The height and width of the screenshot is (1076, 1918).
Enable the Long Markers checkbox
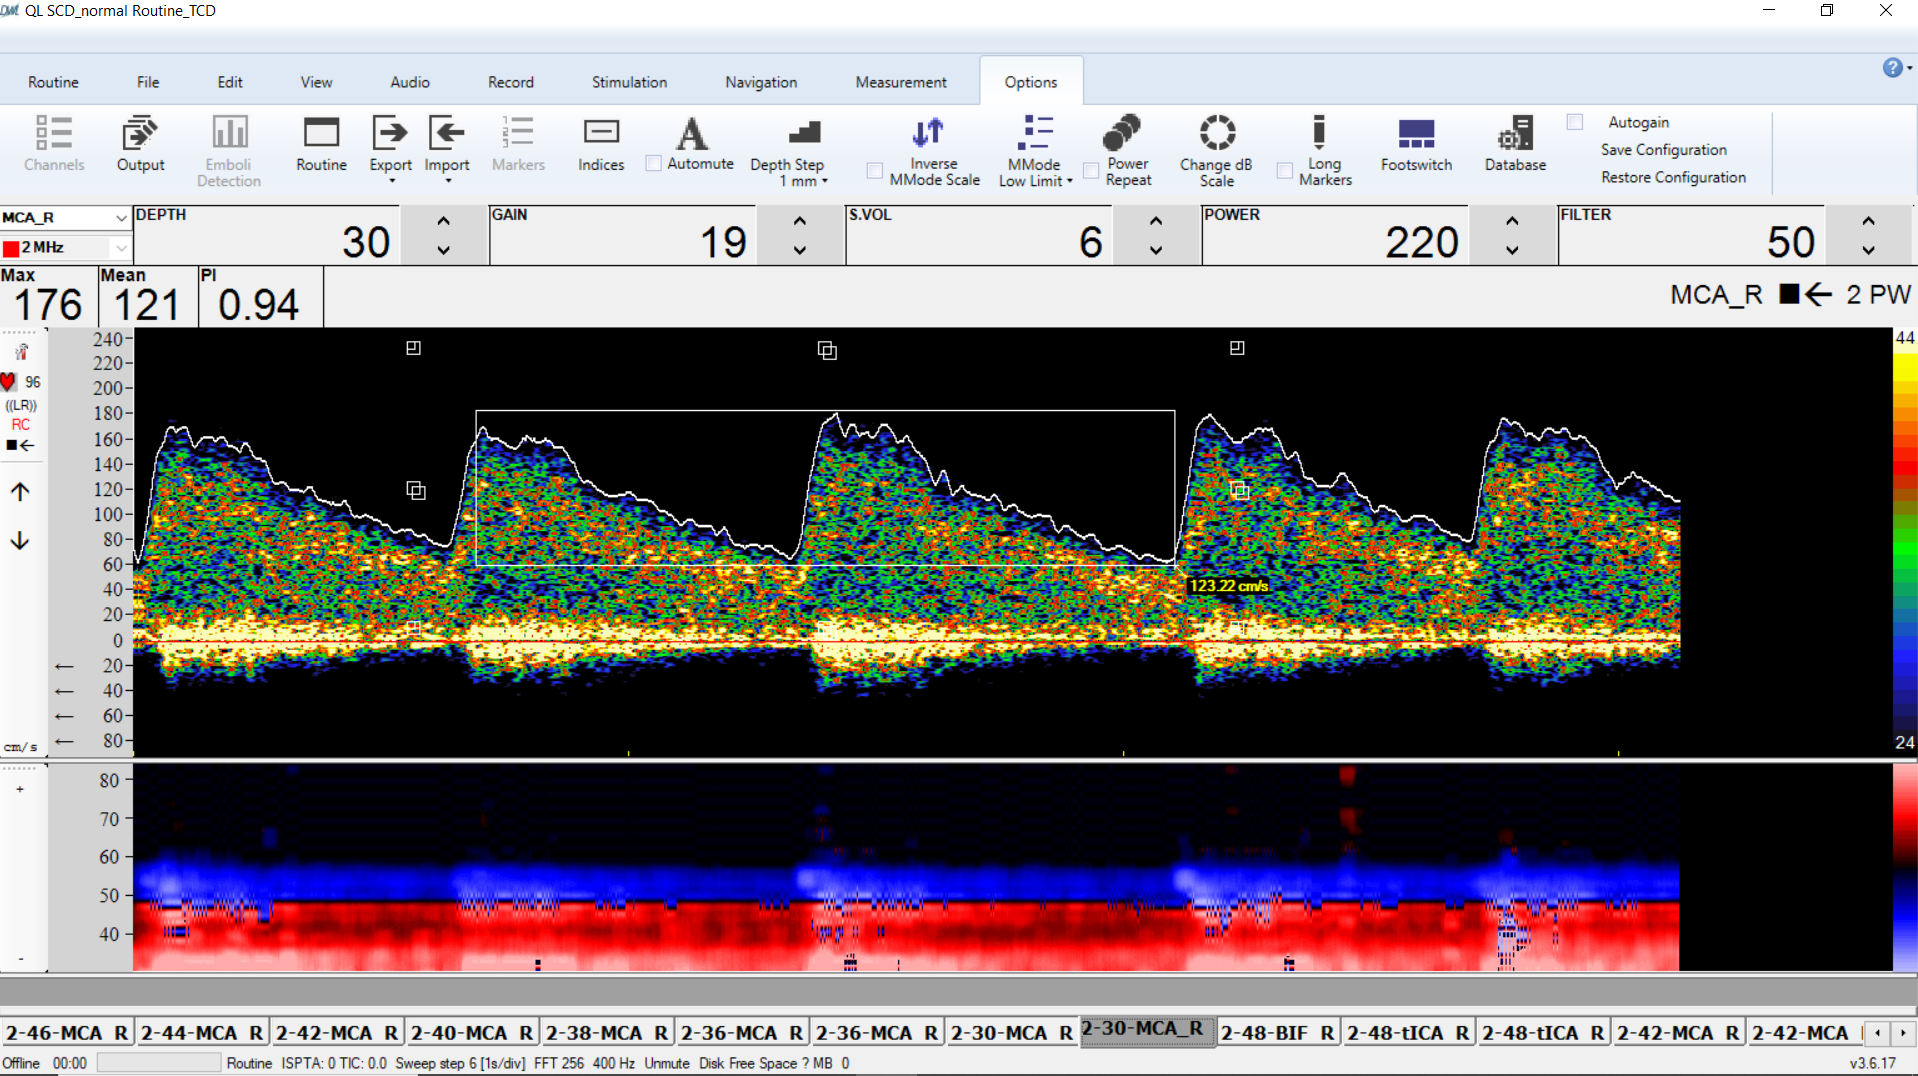(x=1285, y=171)
